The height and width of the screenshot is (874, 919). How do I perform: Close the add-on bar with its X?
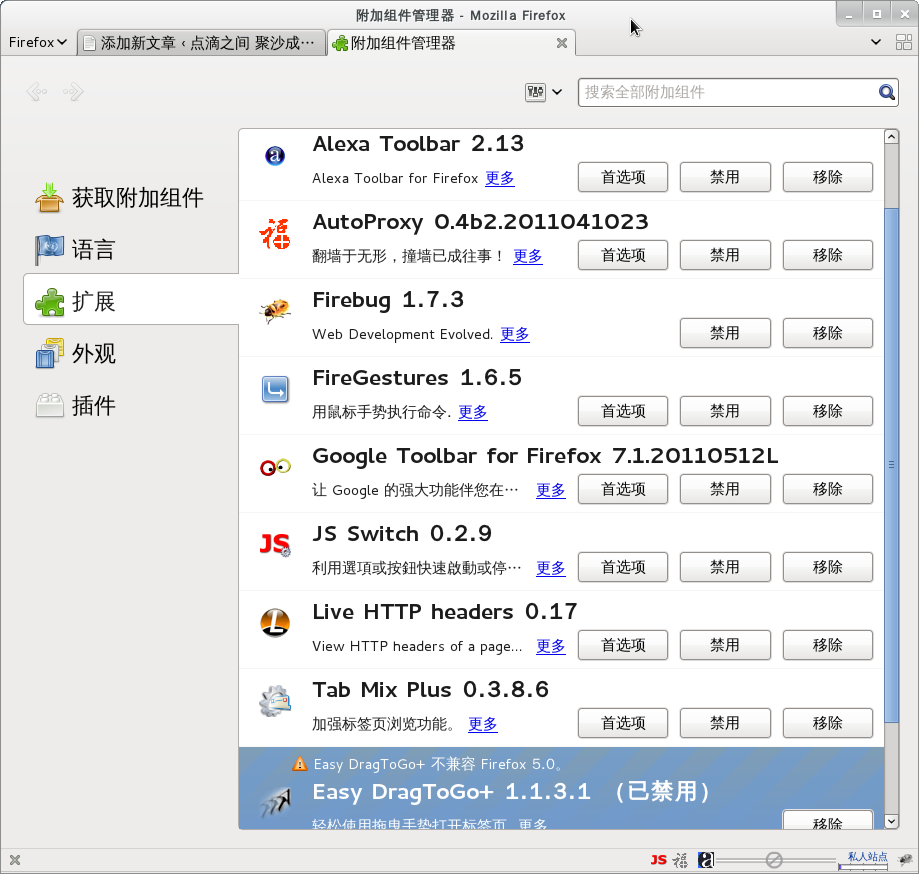point(15,860)
